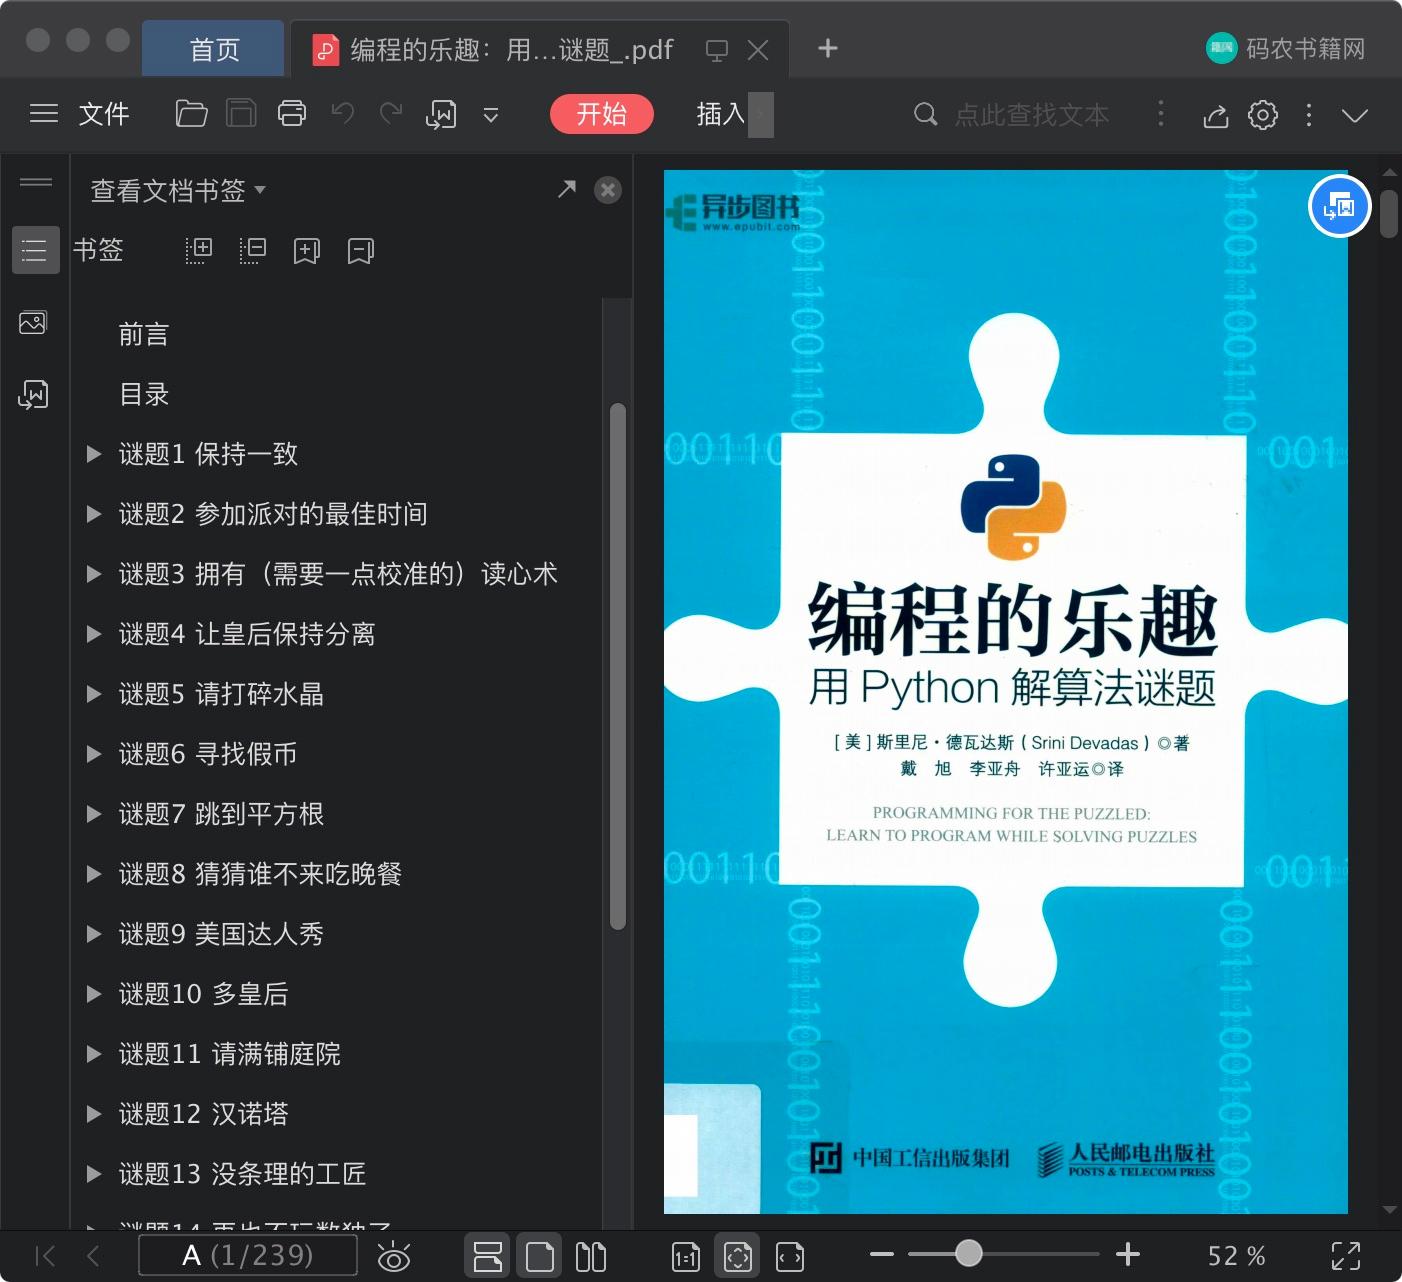Open the 查看文档书签 dropdown
The width and height of the screenshot is (1402, 1282).
(x=178, y=190)
